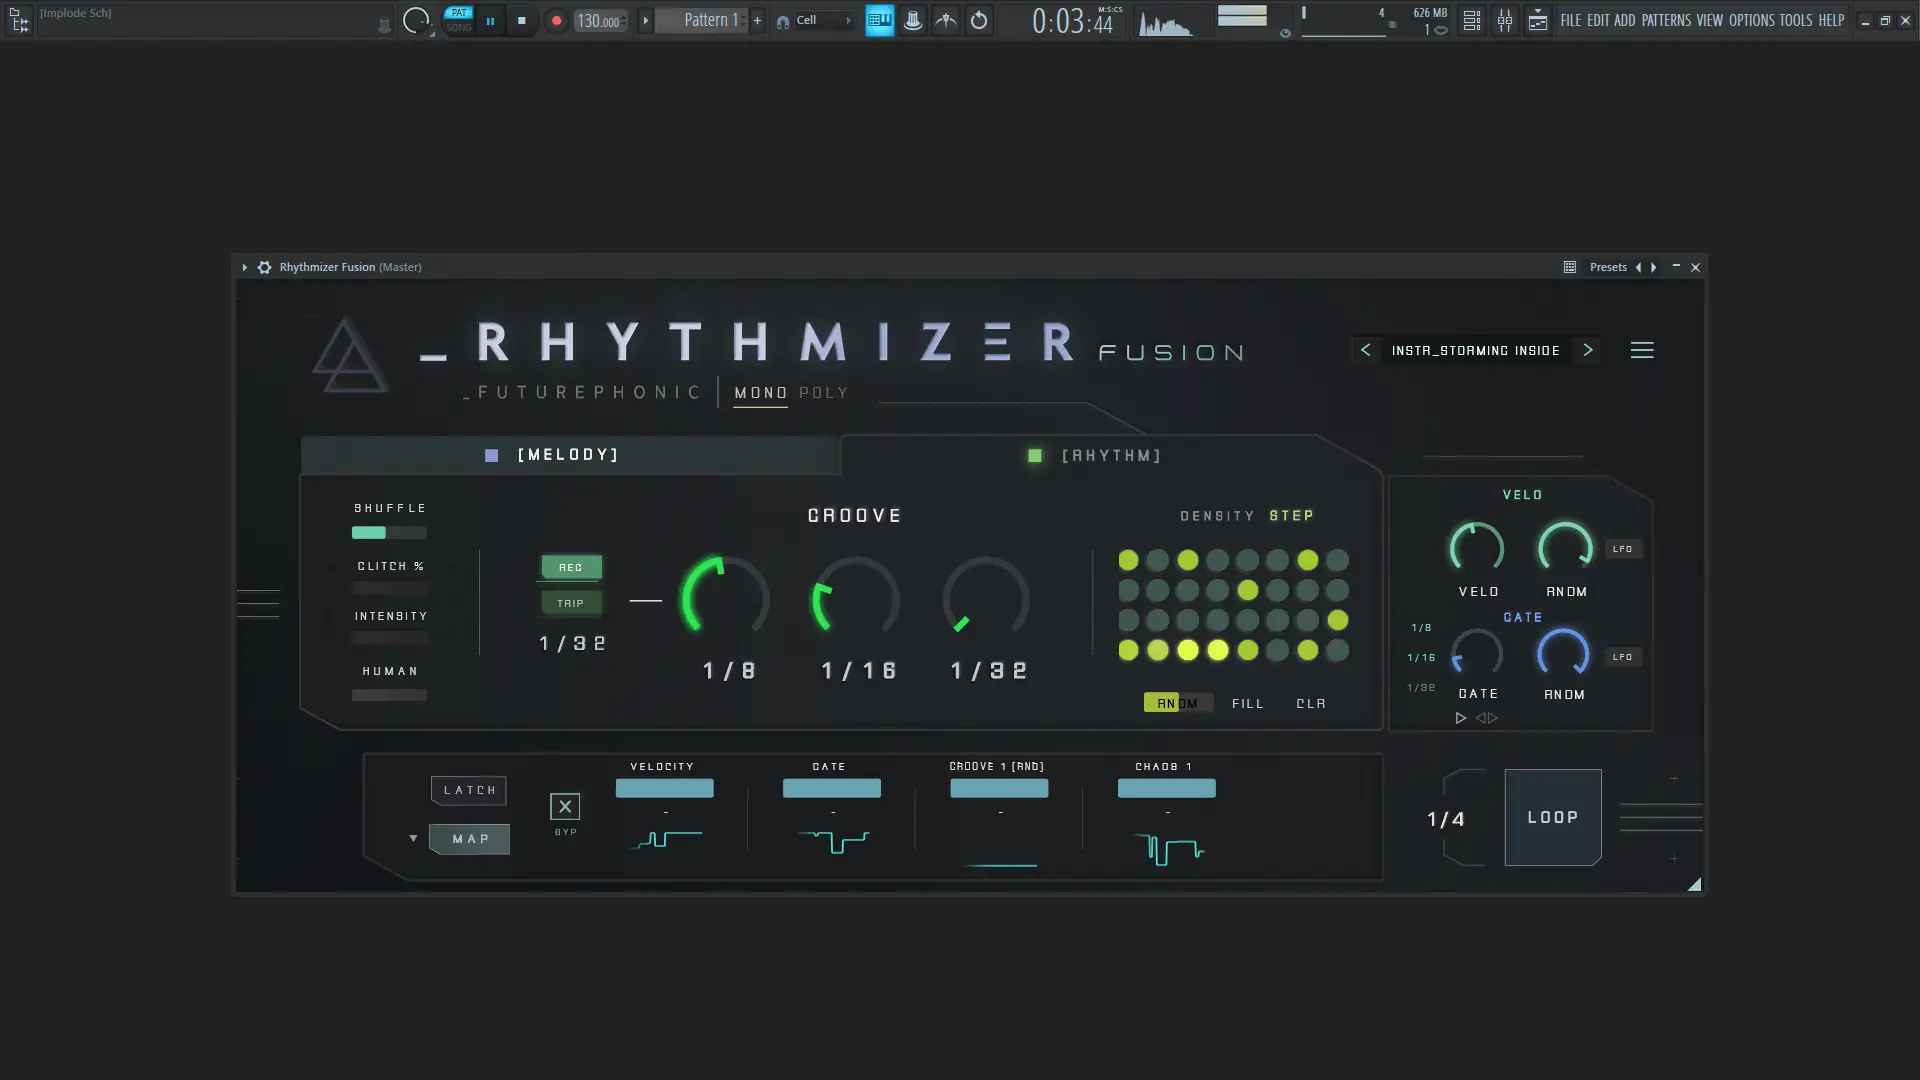The image size is (1920, 1080).
Task: Toggle the typing keyboard to piano icon
Action: pyautogui.click(x=880, y=20)
